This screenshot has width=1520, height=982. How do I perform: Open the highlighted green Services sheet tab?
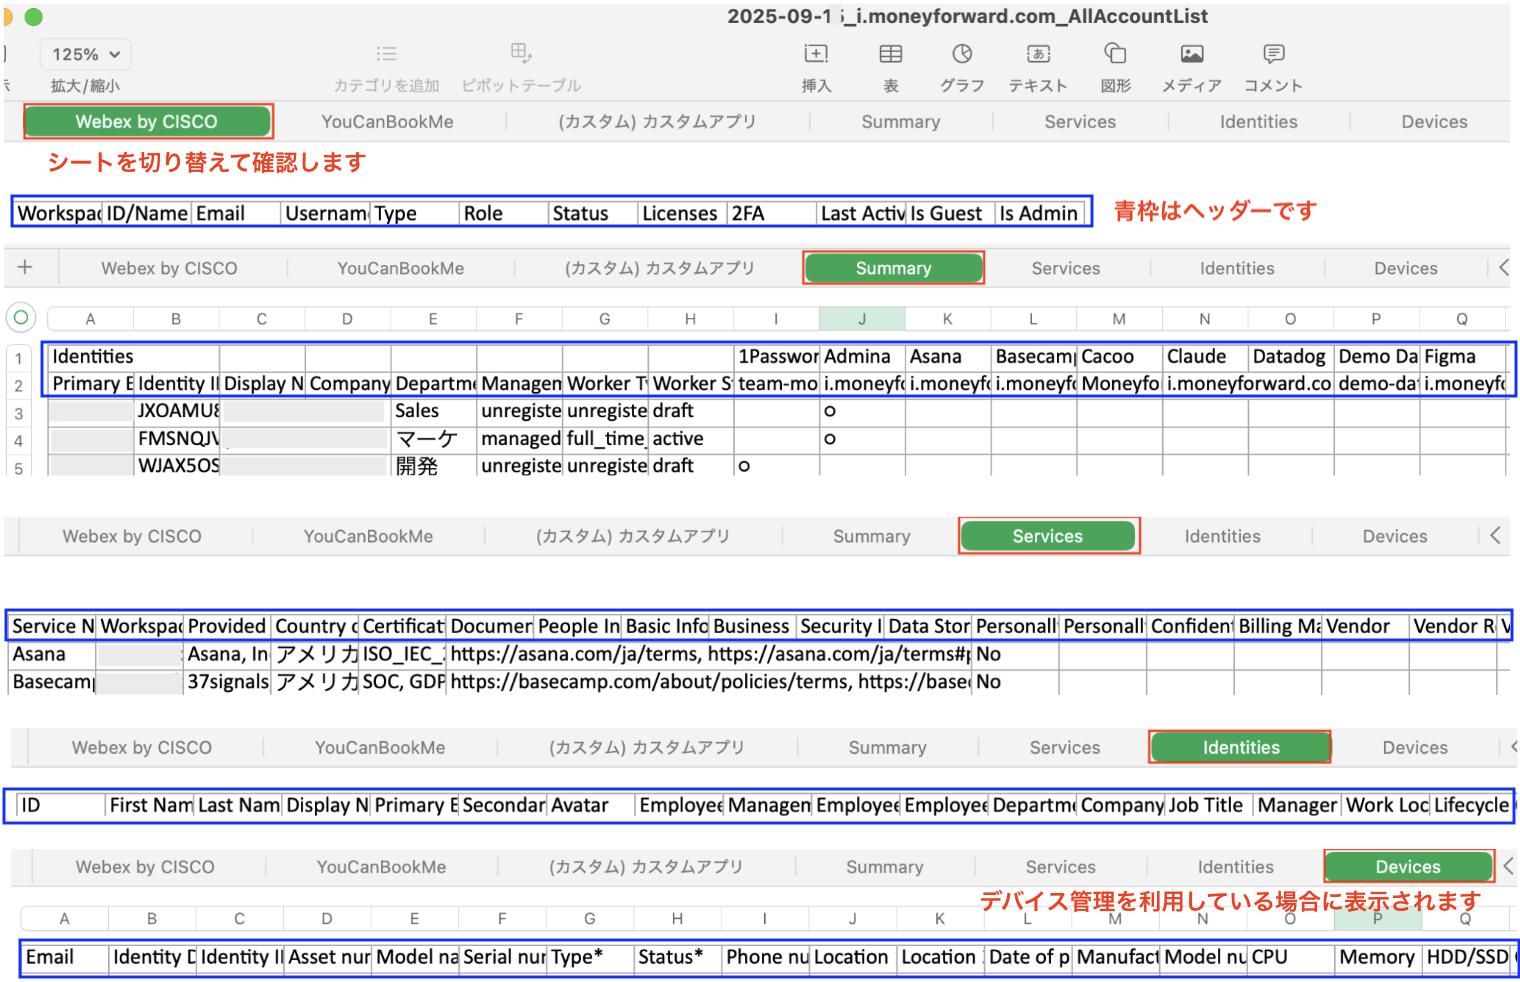(x=1047, y=536)
